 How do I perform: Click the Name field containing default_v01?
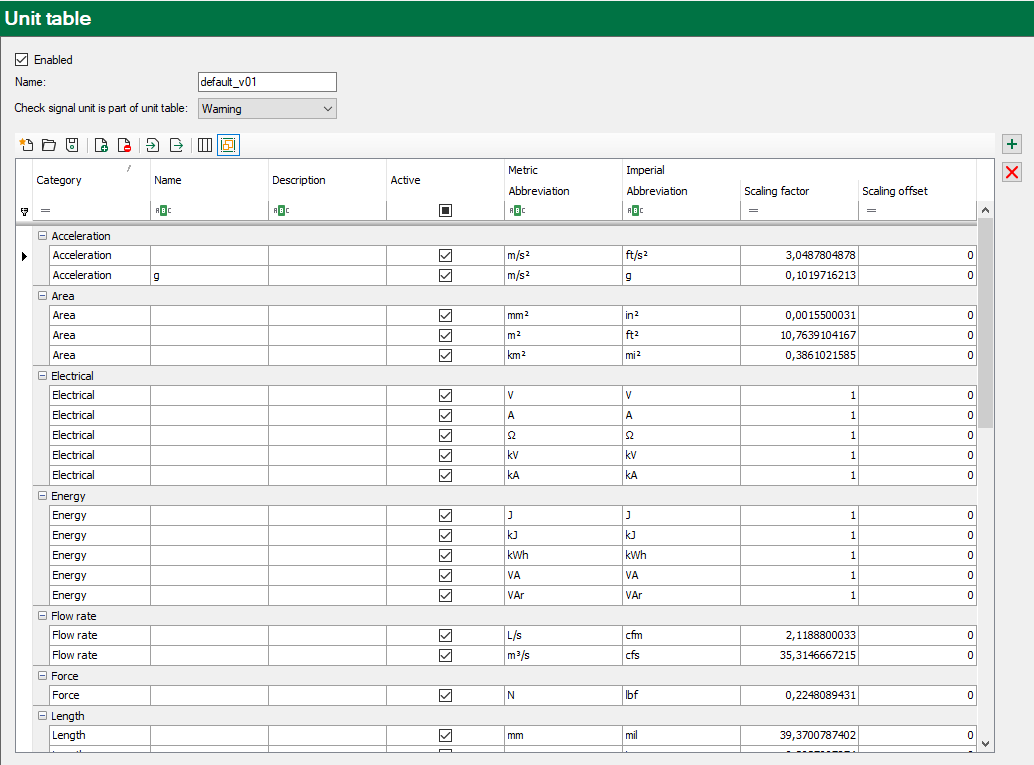point(267,82)
